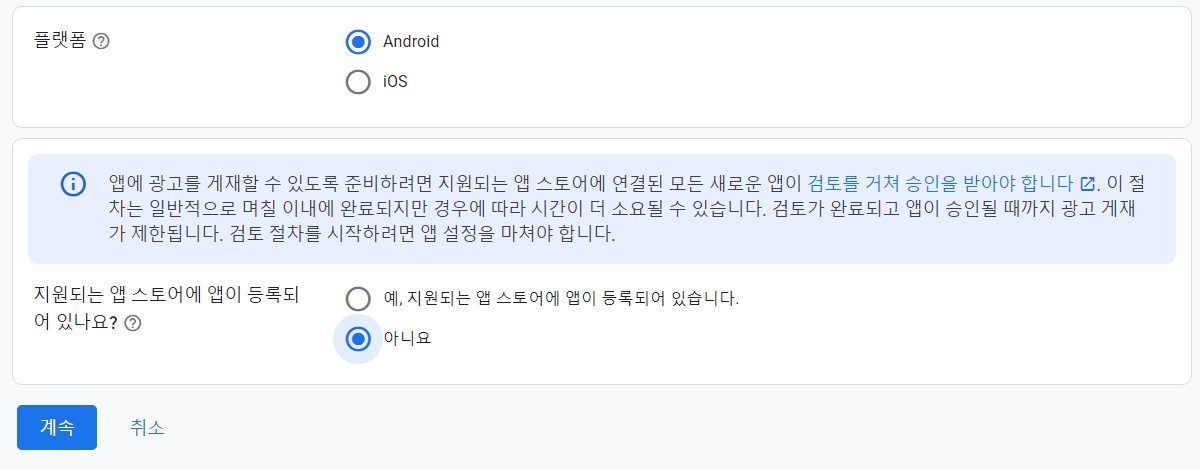1200x470 pixels.
Task: Open the help icon beside 플랫폼
Action: click(x=100, y=42)
